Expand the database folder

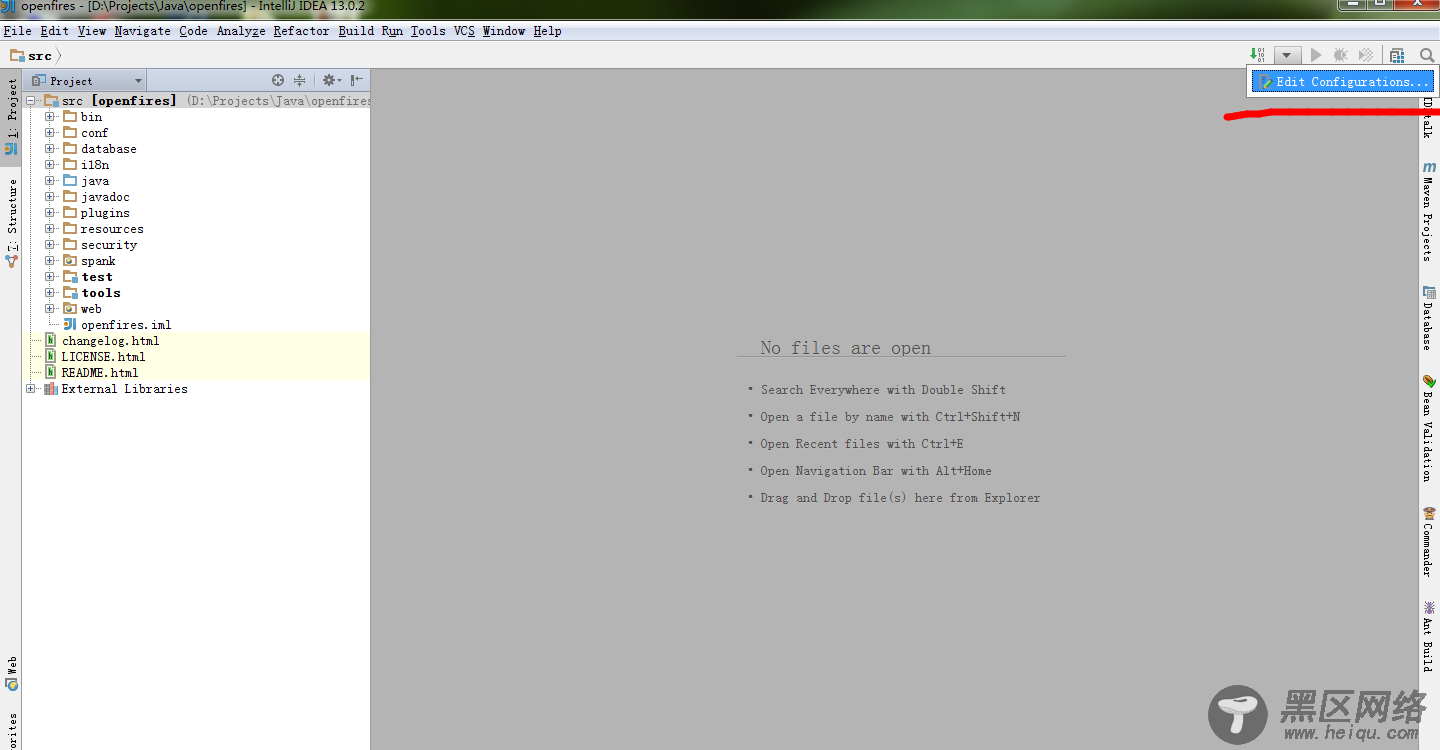(x=49, y=149)
